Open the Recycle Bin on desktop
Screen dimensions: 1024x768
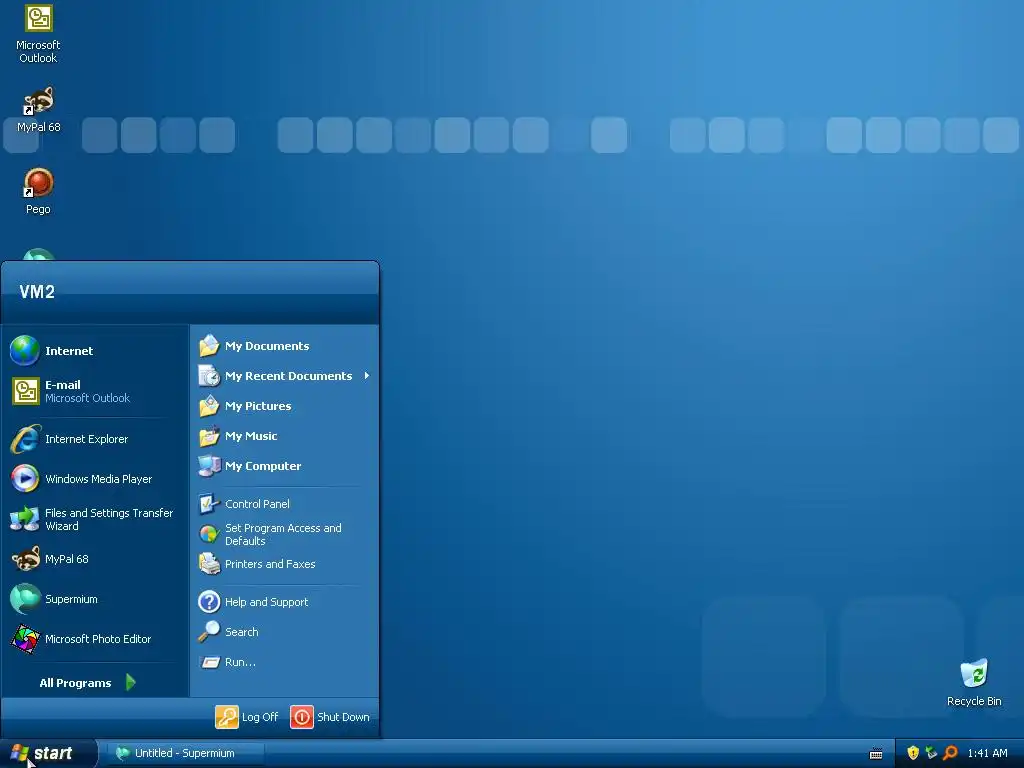click(x=974, y=683)
